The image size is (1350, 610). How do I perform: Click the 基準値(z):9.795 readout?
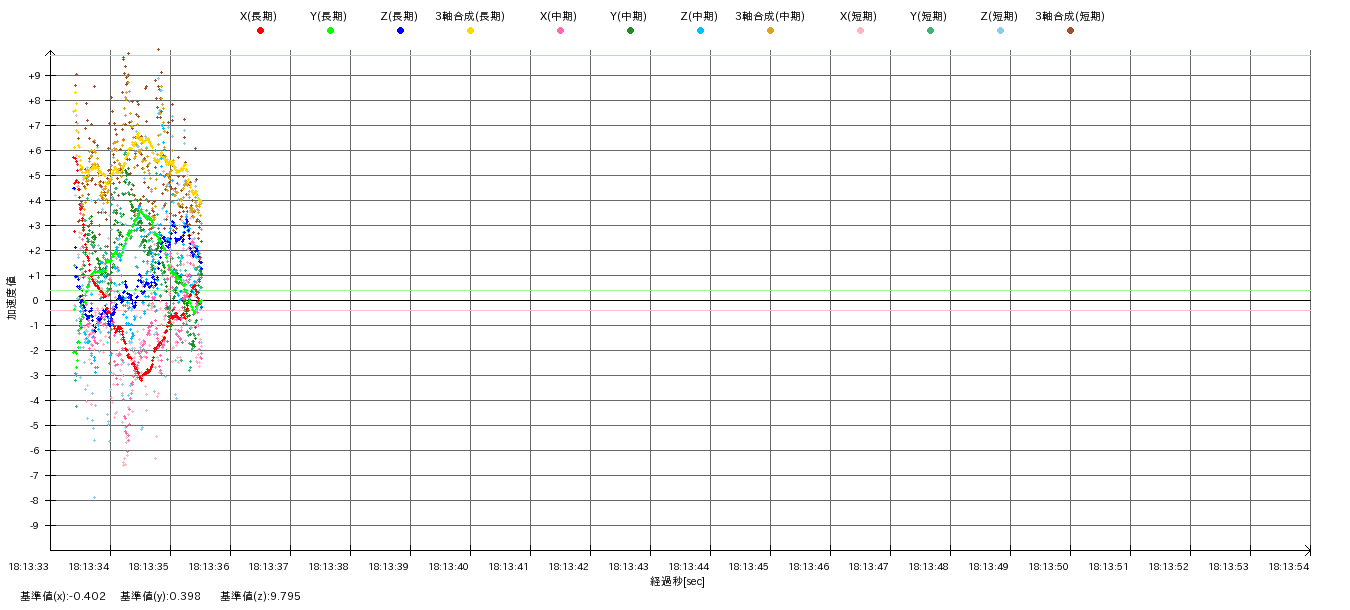pyautogui.click(x=260, y=596)
